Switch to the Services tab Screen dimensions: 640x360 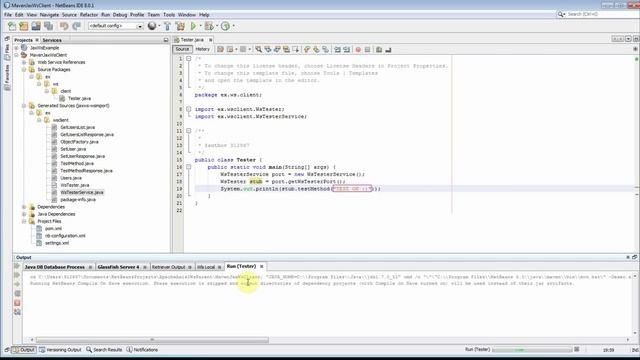tap(52, 40)
